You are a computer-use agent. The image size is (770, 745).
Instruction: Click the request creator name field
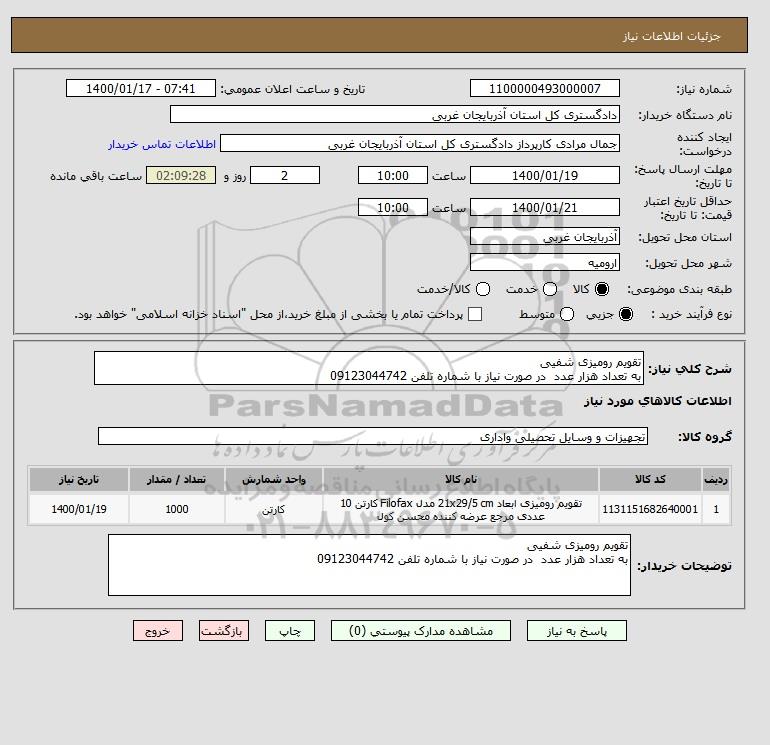pos(420,144)
